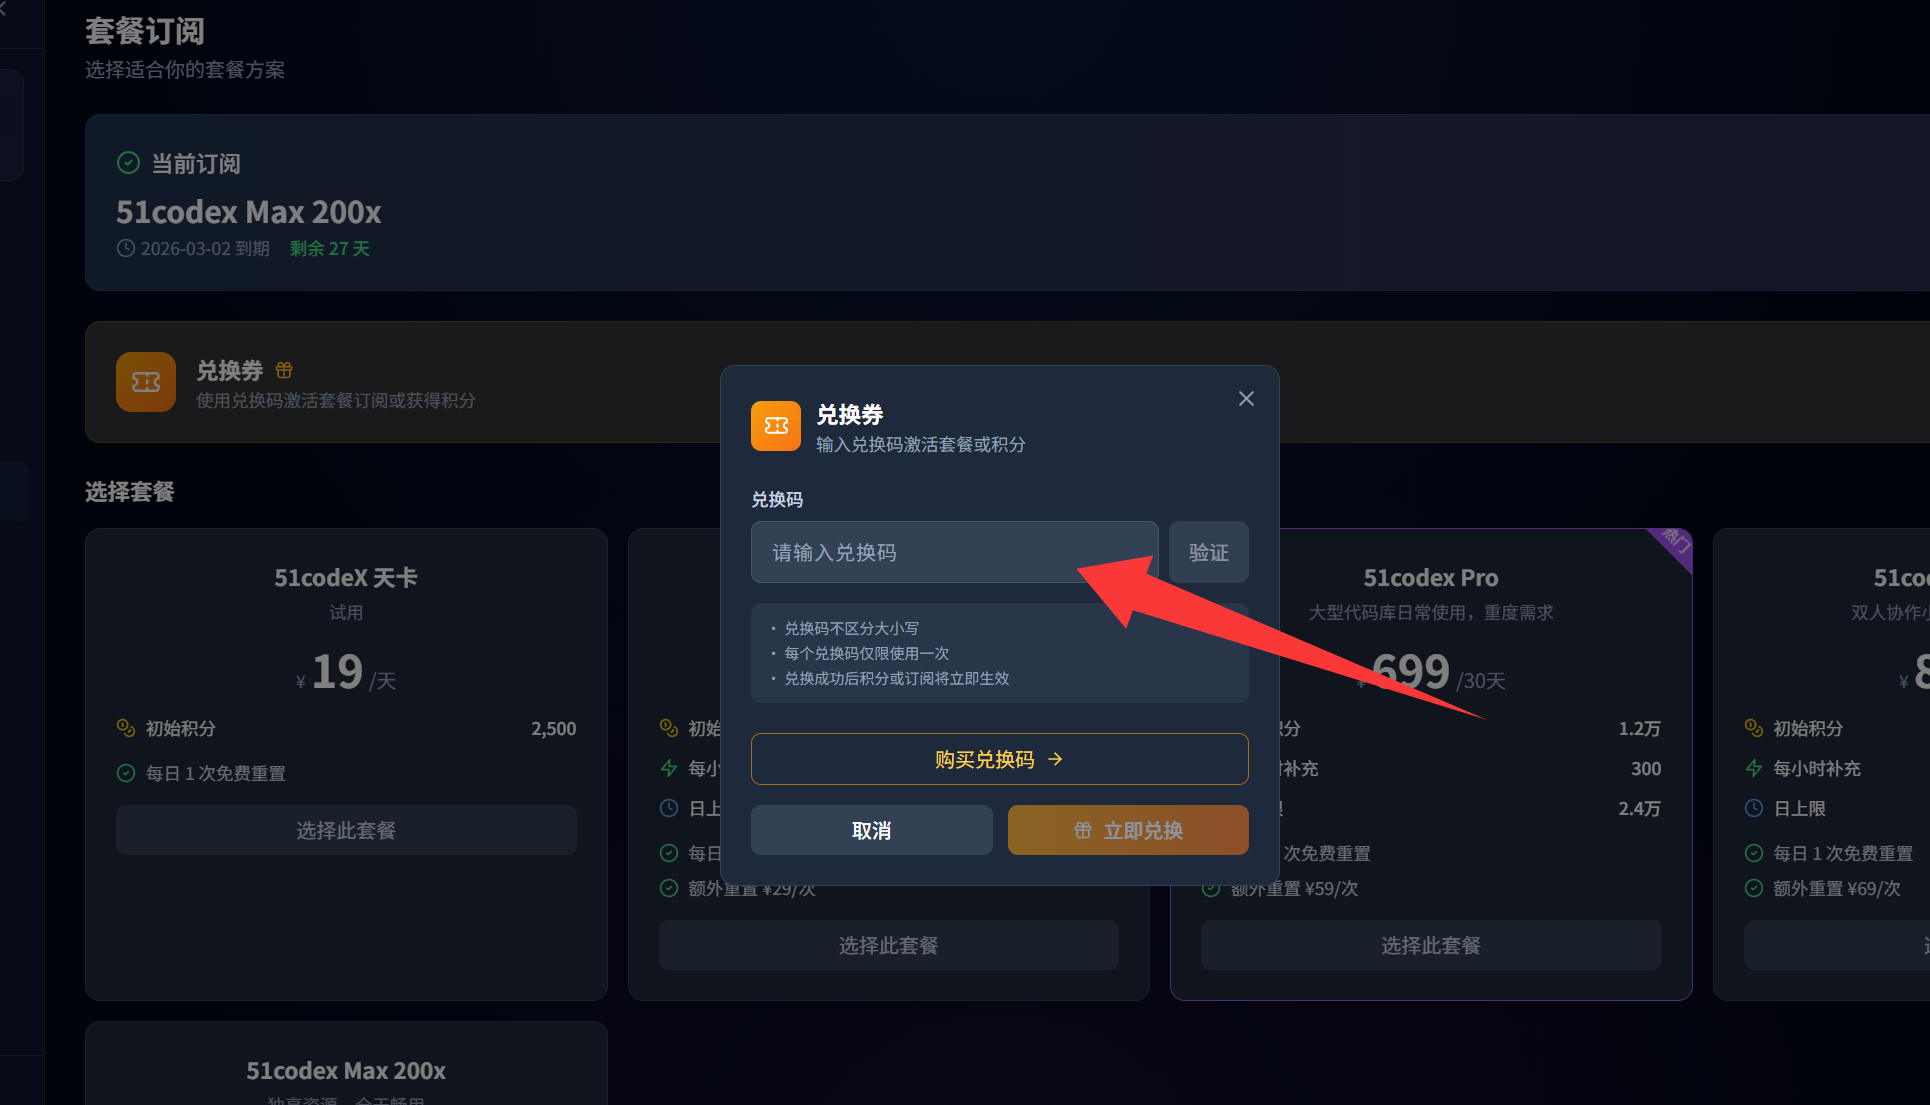Select the 51codeX 天卡 plan button
Viewport: 1930px width, 1105px height.
pyautogui.click(x=346, y=830)
